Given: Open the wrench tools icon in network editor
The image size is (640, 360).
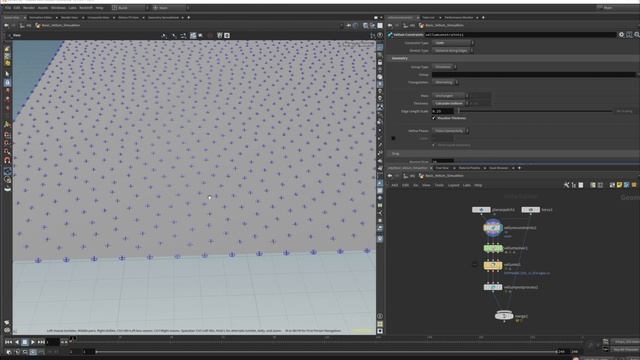Looking at the screenshot, I should [x=567, y=185].
